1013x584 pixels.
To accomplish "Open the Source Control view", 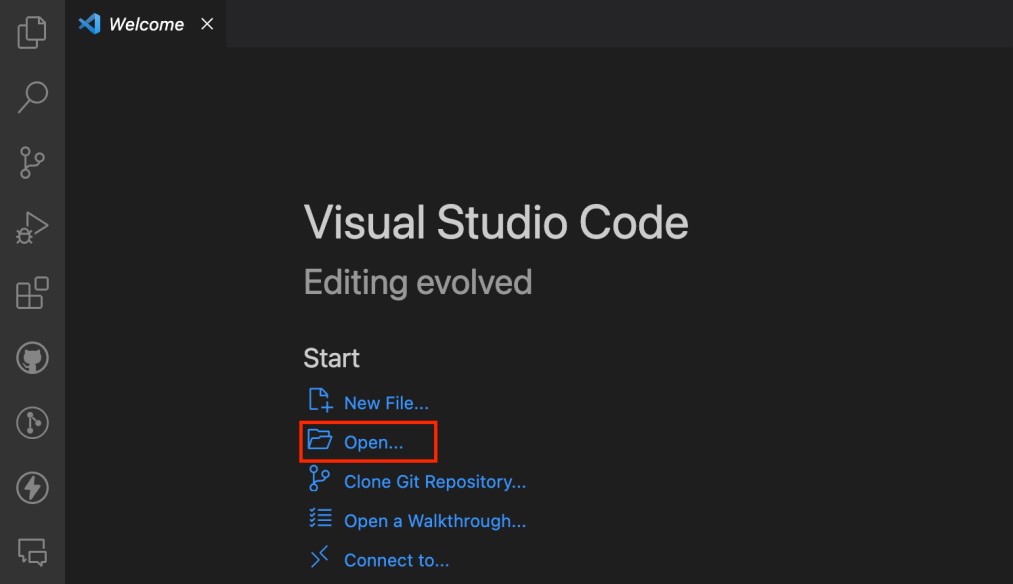I will [x=32, y=162].
